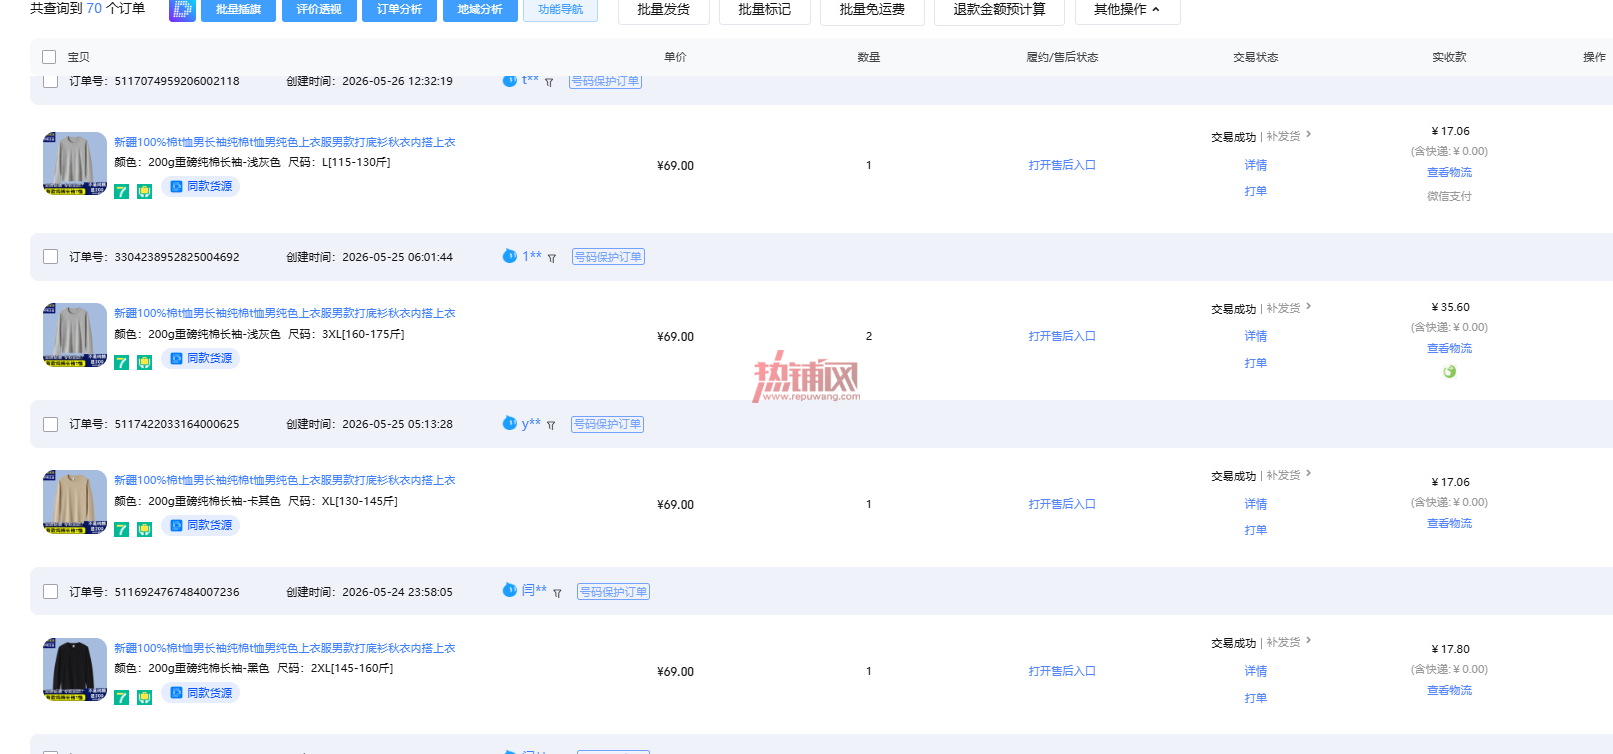Click the khaki long-sleeve shirt thumbnail
The height and width of the screenshot is (754, 1613).
[75, 502]
